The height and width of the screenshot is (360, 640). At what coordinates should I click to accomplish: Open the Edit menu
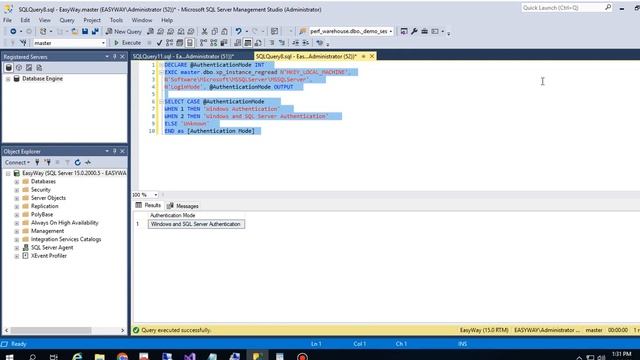(x=25, y=20)
